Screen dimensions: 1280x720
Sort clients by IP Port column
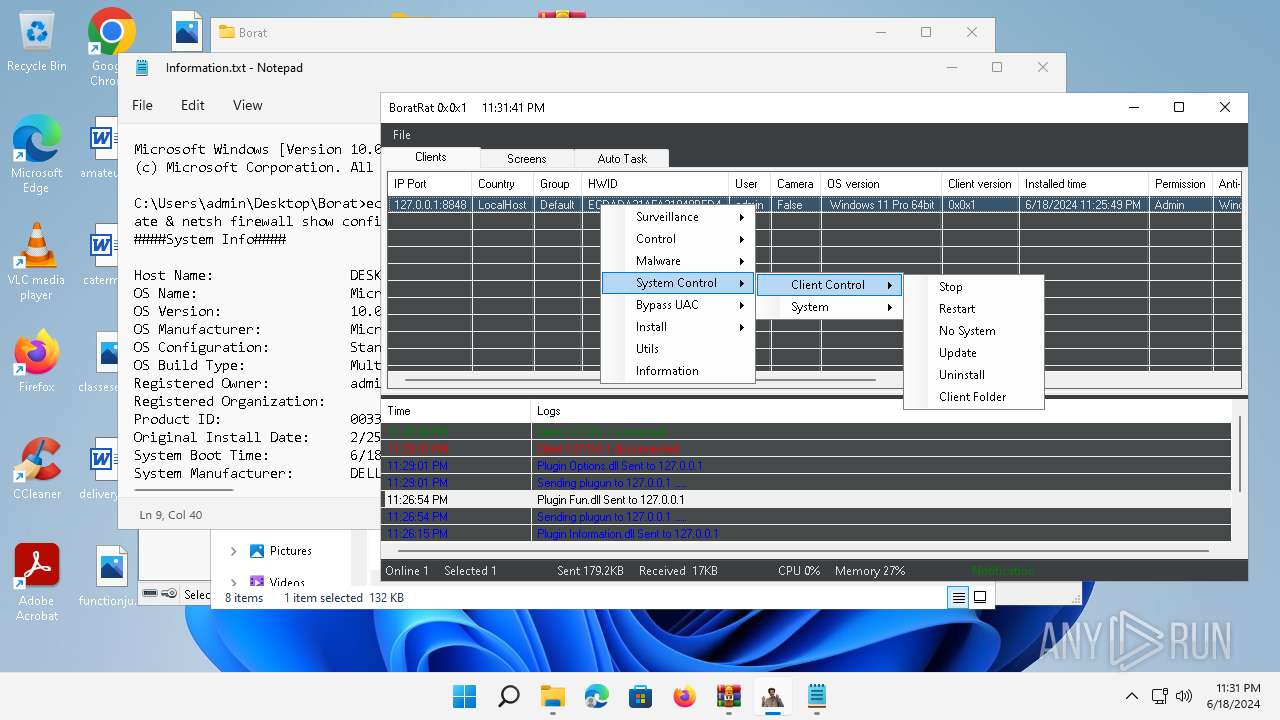429,184
